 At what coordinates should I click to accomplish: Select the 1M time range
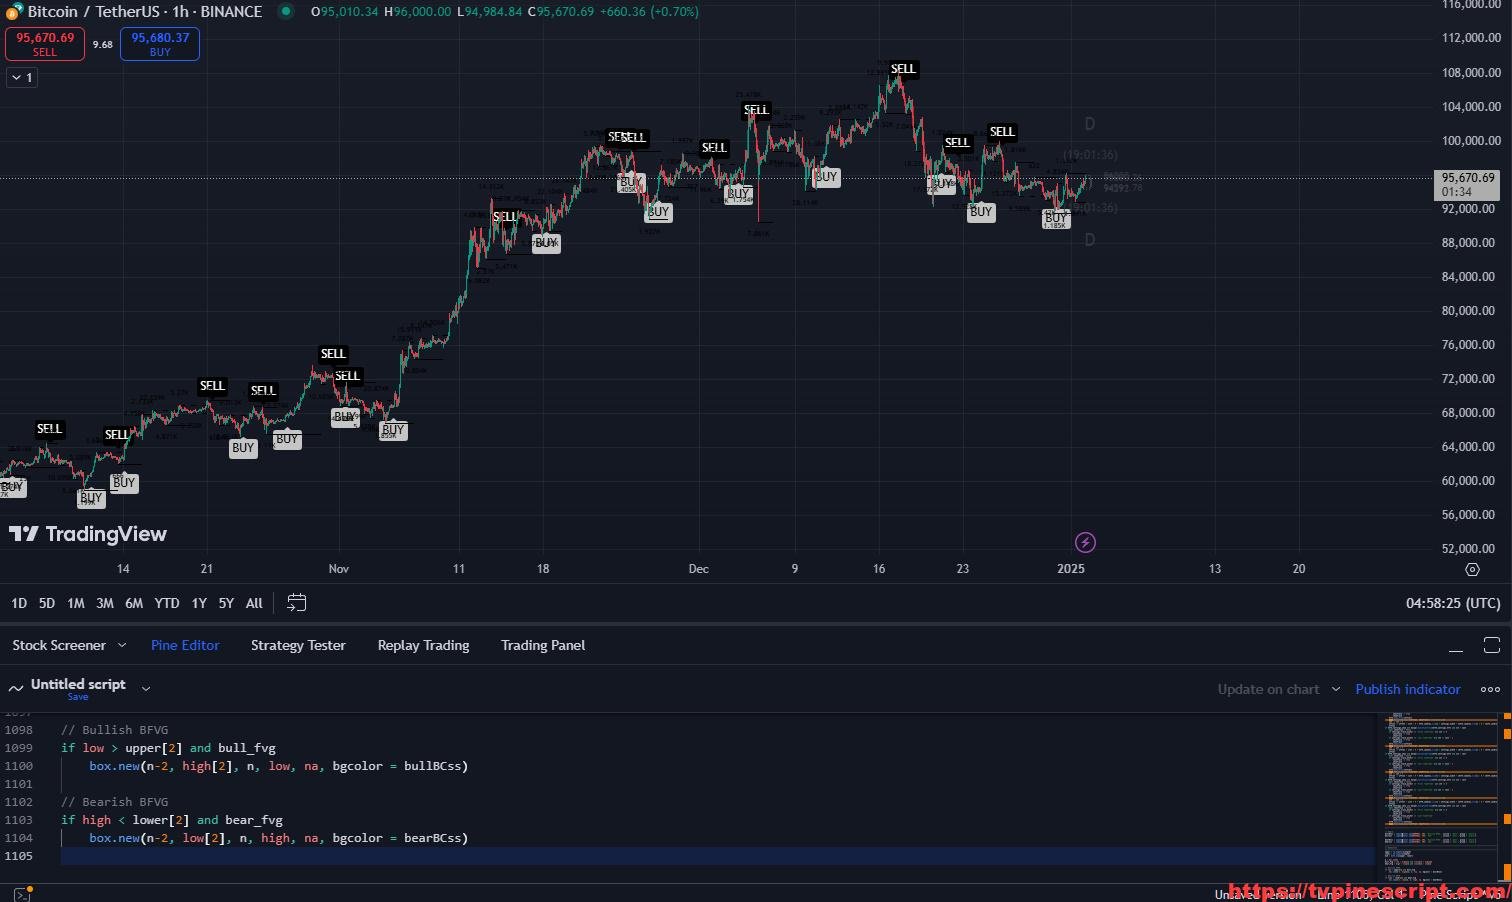pyautogui.click(x=75, y=603)
